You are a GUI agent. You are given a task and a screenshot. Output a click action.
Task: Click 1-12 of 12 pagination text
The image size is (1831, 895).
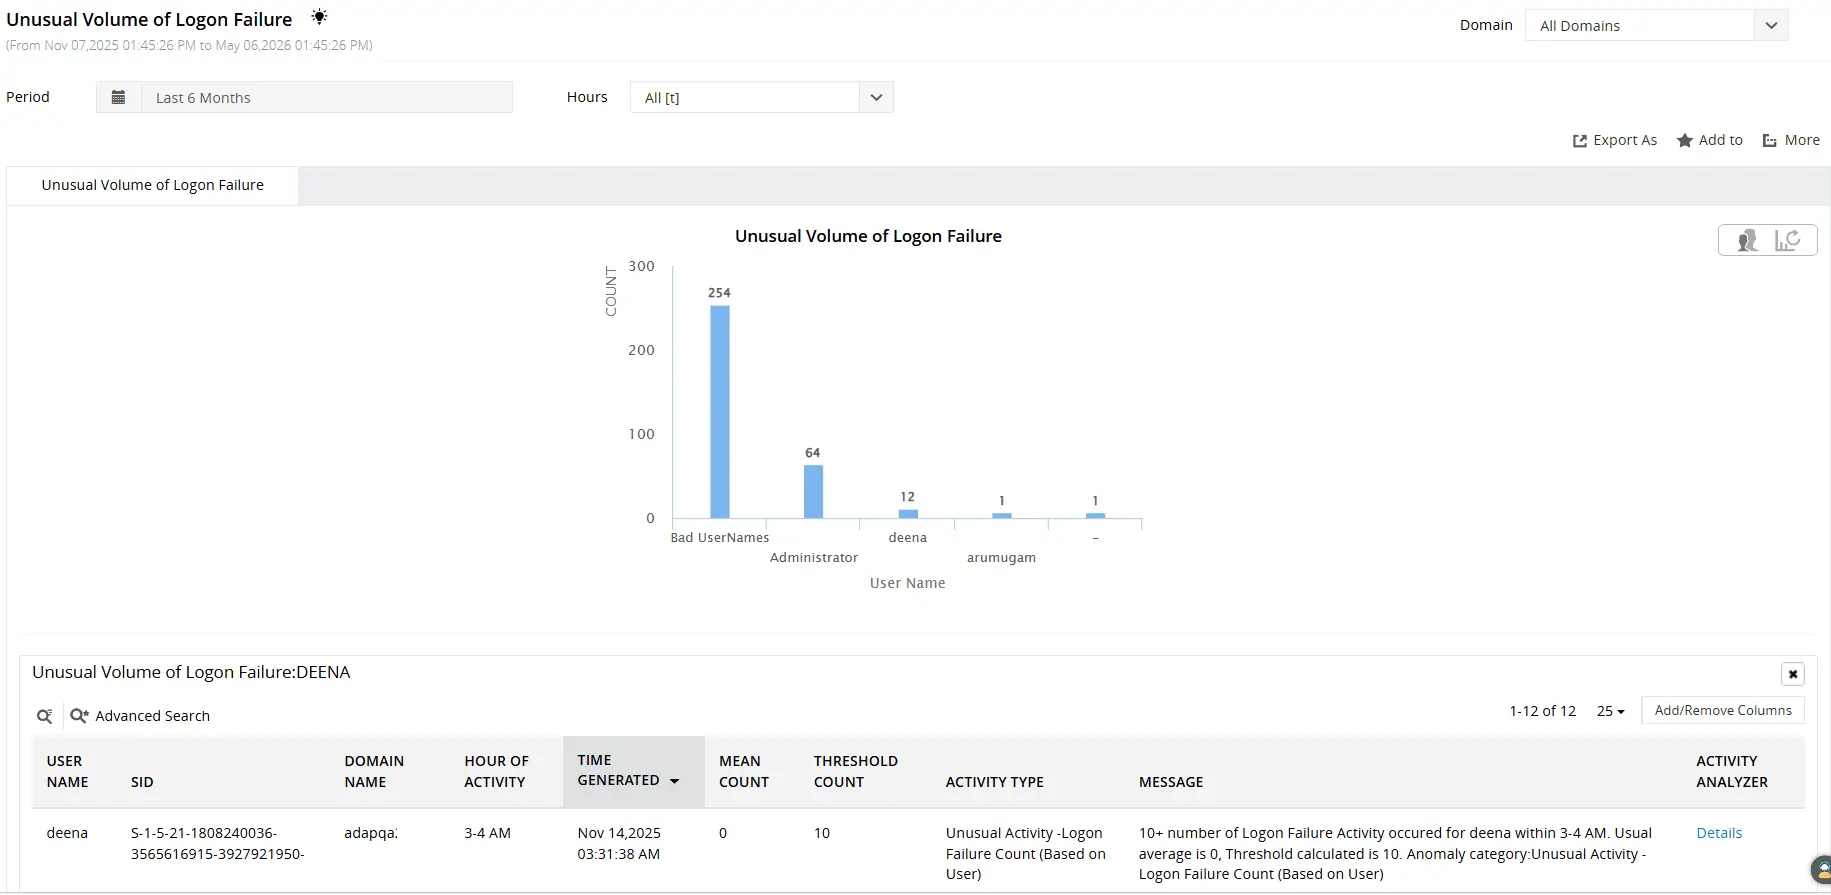point(1542,711)
